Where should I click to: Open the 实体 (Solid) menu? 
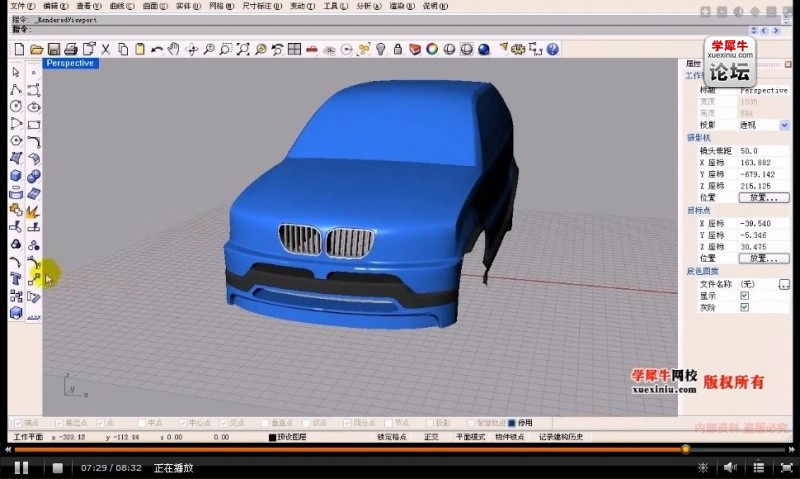188,6
